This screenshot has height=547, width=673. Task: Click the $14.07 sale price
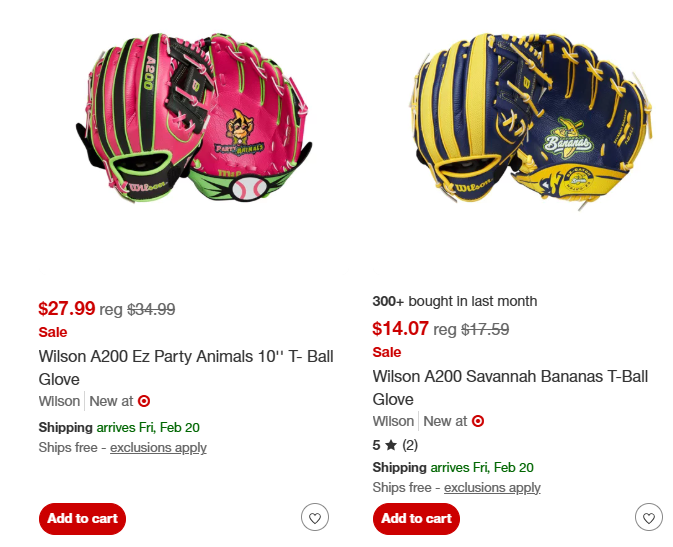[x=401, y=329]
